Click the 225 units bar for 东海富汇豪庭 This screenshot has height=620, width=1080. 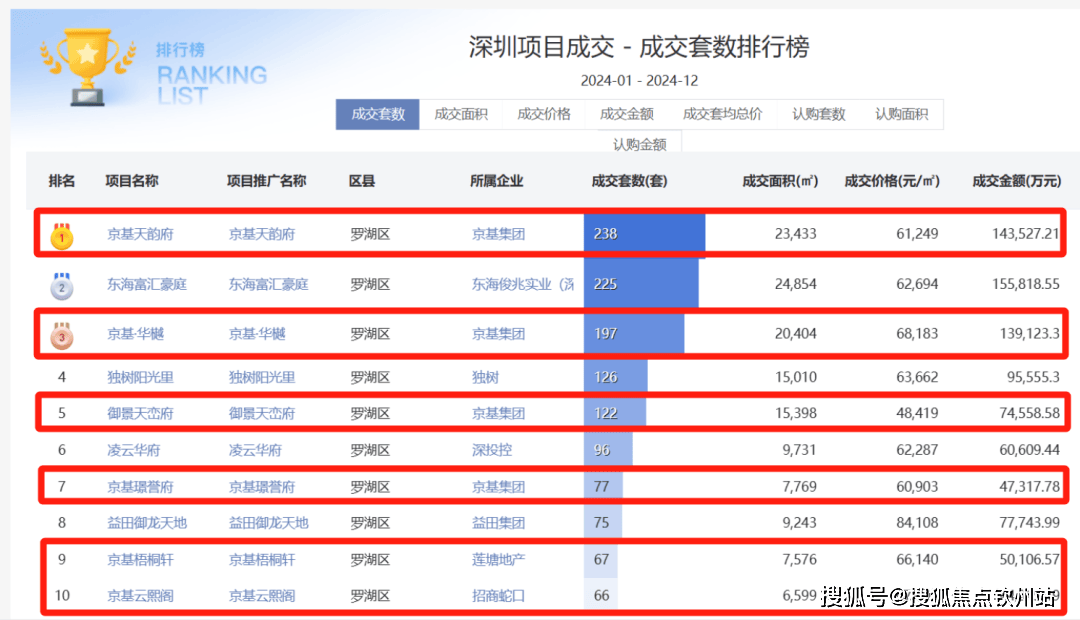click(x=641, y=285)
